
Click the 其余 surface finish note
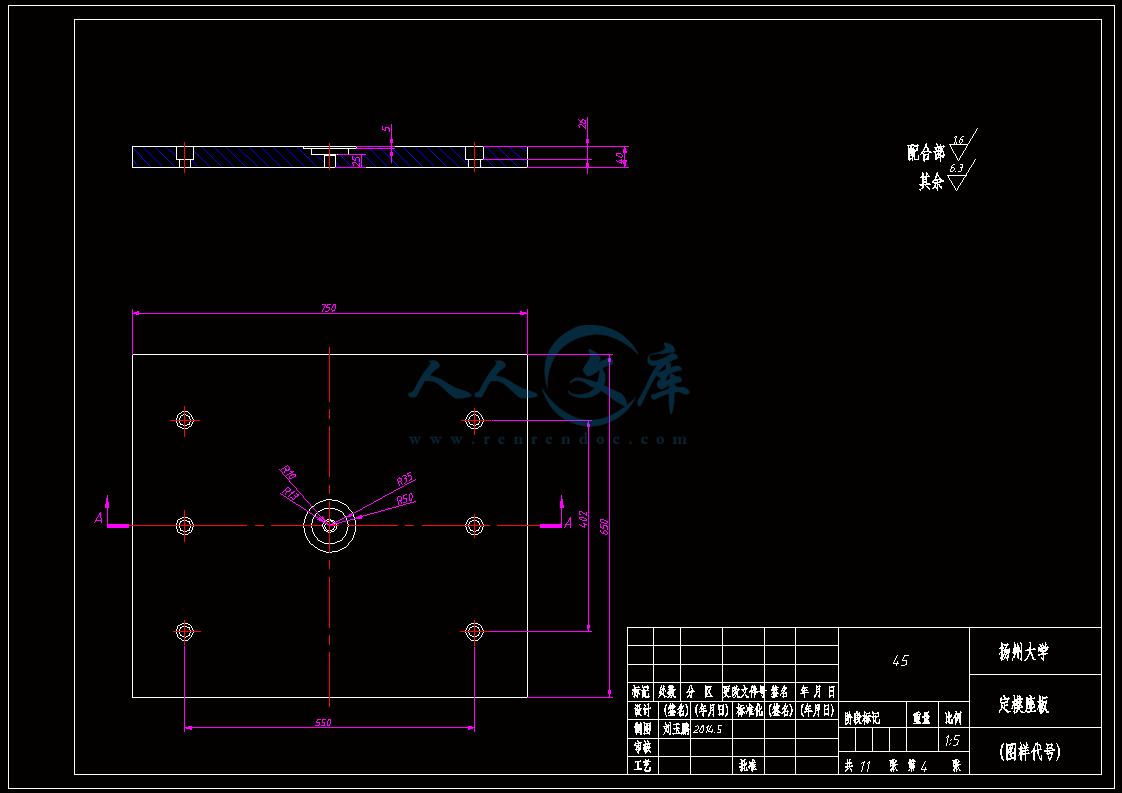(x=932, y=181)
